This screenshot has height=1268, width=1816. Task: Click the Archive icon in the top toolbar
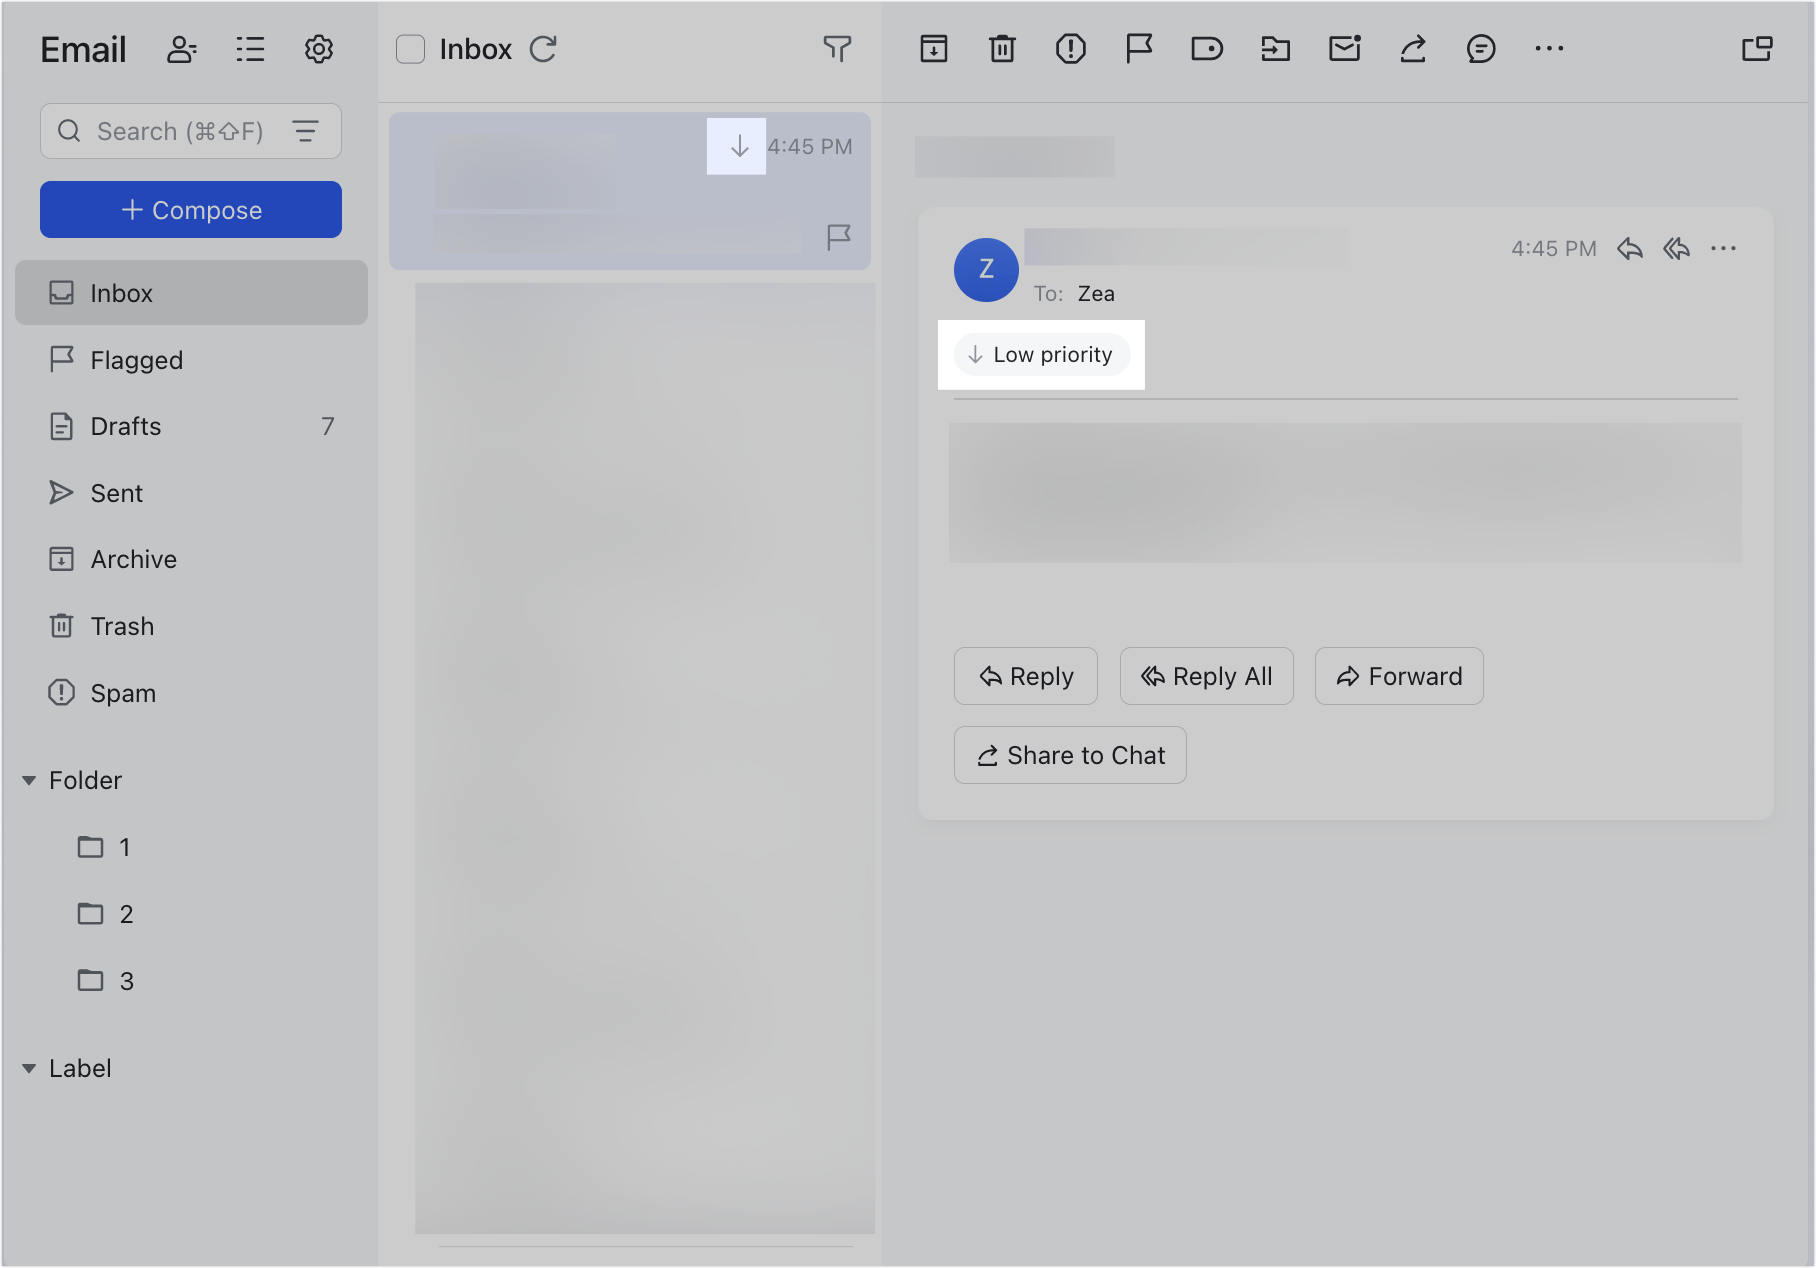click(x=933, y=49)
